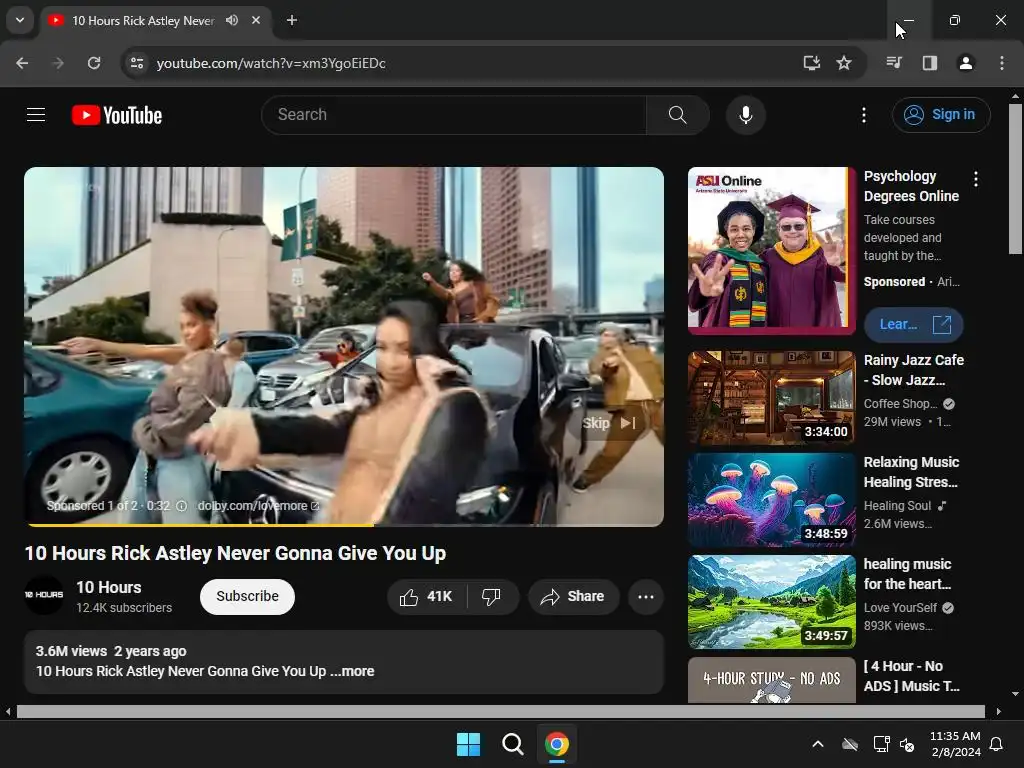Start voice search with microphone icon

click(745, 115)
